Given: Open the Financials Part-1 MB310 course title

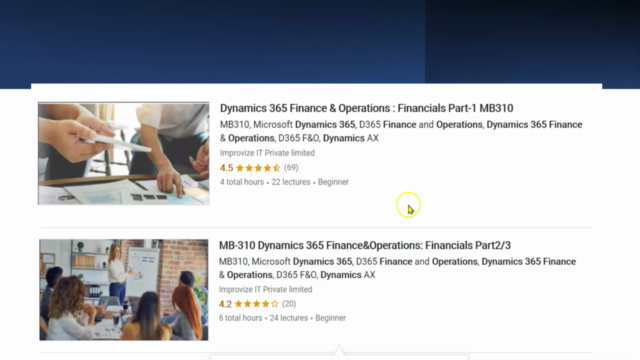Looking at the screenshot, I should (367, 108).
